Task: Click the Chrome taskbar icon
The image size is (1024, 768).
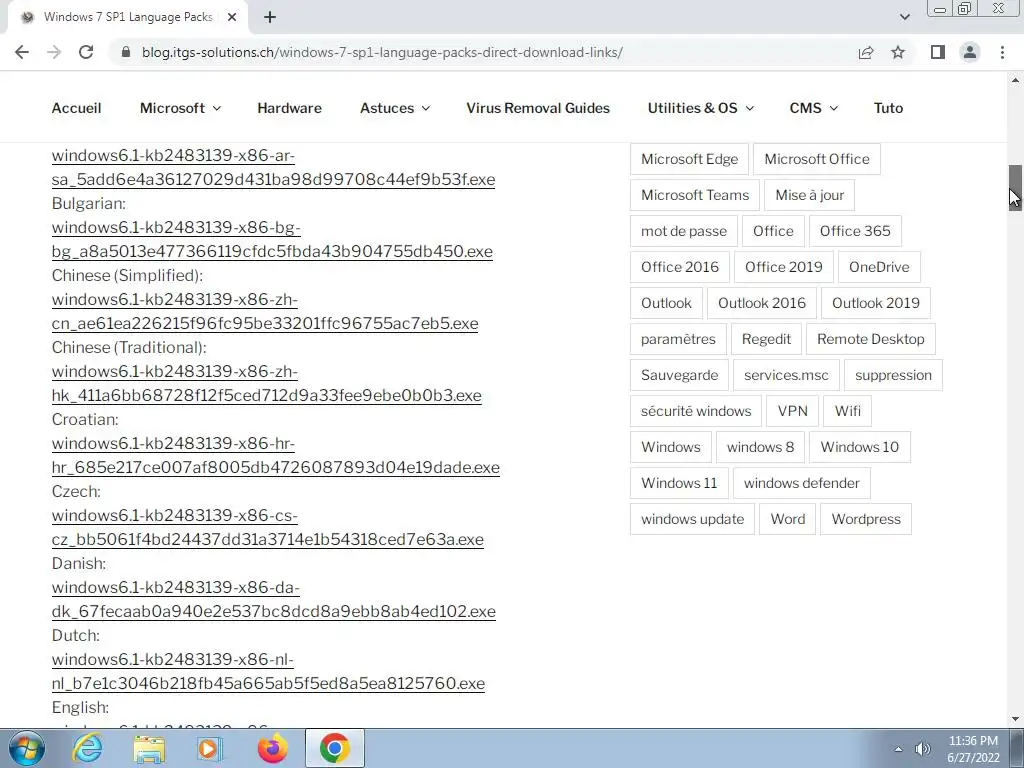Action: (x=334, y=748)
